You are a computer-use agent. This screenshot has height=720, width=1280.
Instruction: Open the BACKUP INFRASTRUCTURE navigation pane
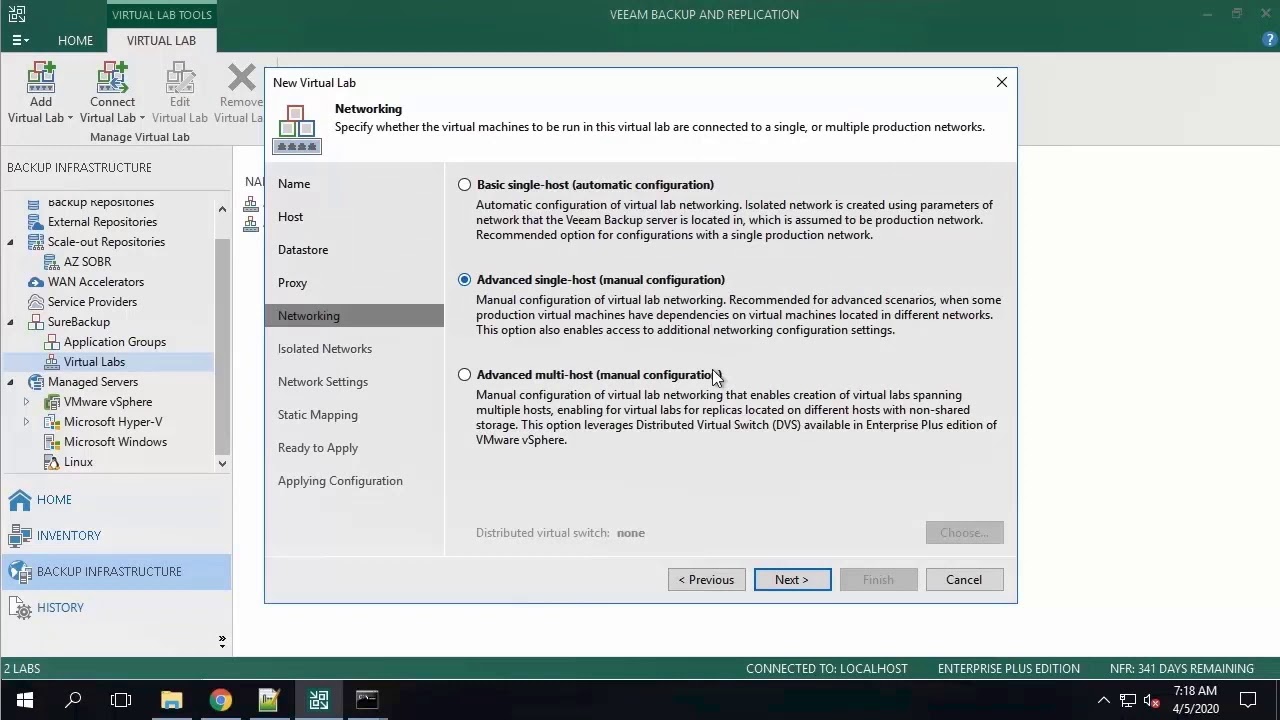[116, 572]
